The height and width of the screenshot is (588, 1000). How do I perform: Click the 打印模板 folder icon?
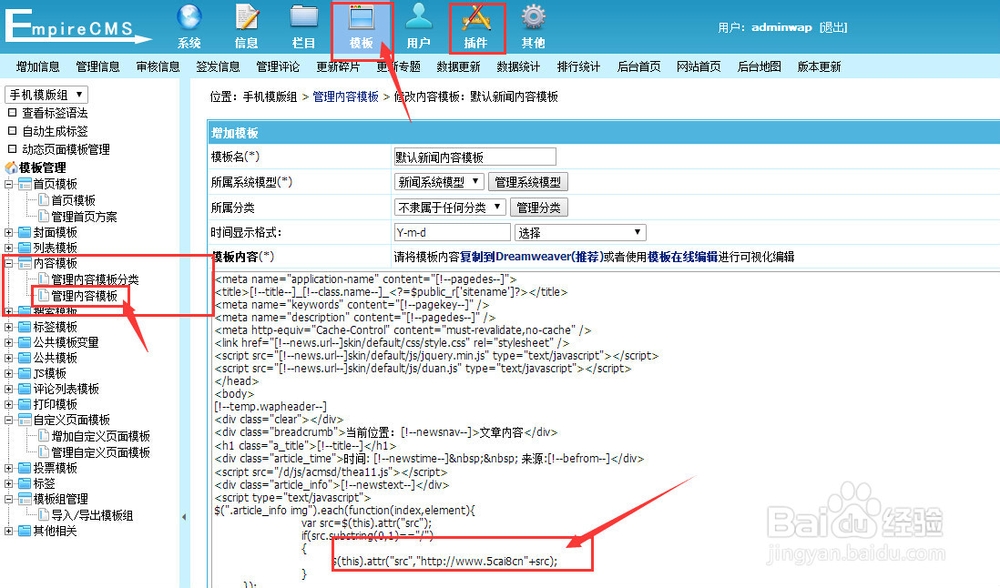(x=25, y=404)
